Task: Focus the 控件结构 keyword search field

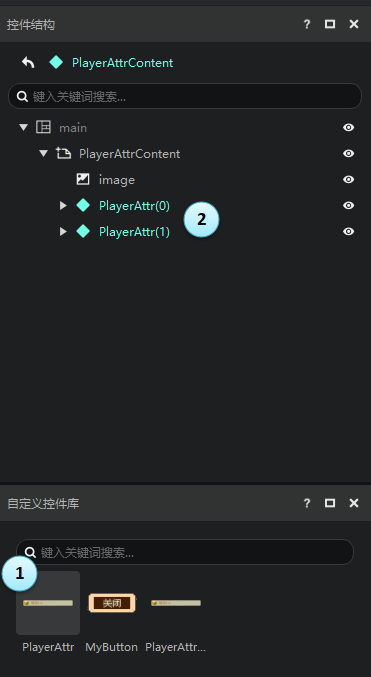Action: pos(185,96)
